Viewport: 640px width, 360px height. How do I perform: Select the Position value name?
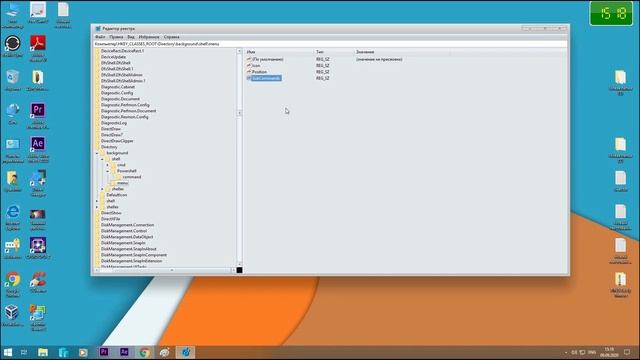tap(259, 72)
